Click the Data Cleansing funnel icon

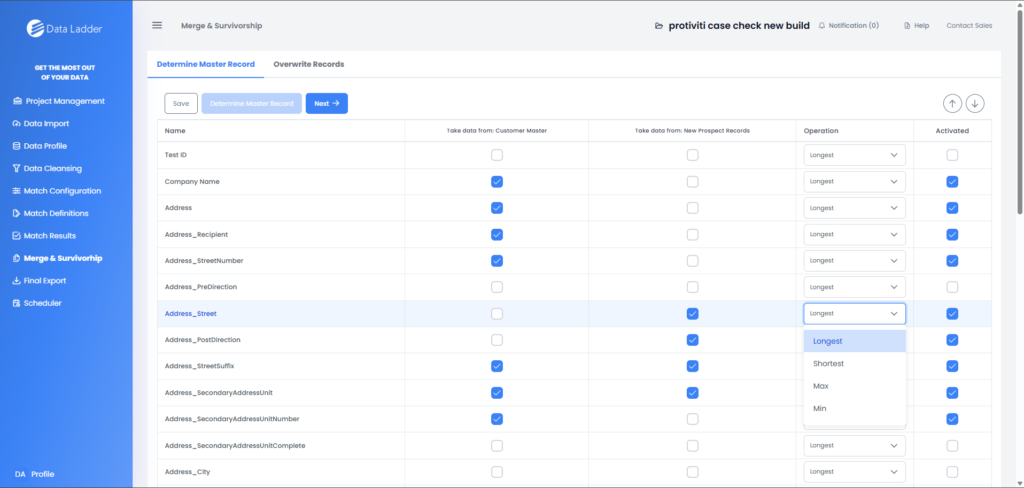pyautogui.click(x=17, y=169)
